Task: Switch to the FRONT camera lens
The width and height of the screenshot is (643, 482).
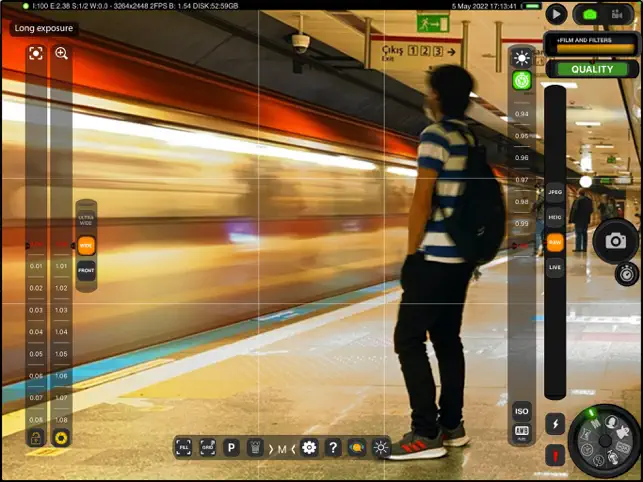Action: 87,269
